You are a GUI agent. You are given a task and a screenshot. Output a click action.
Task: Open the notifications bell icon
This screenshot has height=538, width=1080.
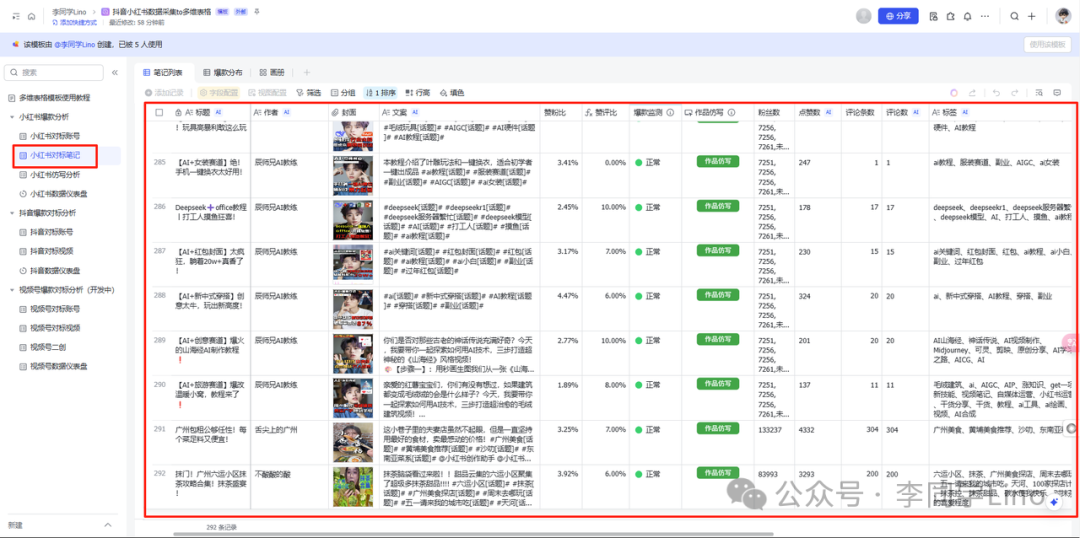968,17
